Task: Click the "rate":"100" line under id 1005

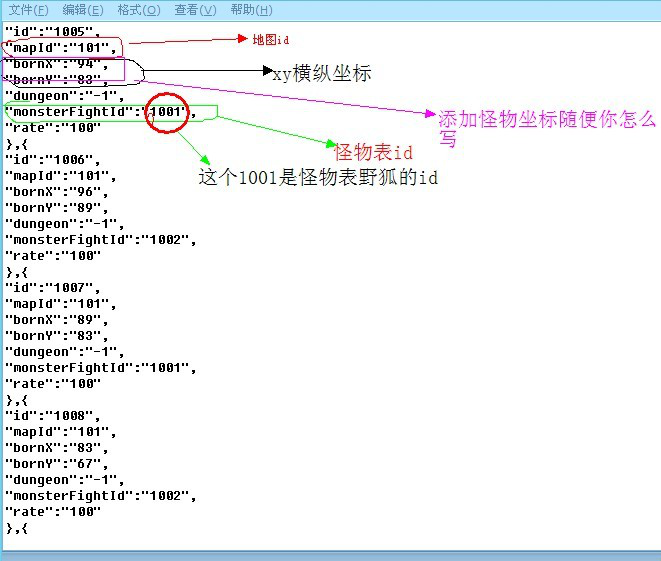Action: coord(53,128)
